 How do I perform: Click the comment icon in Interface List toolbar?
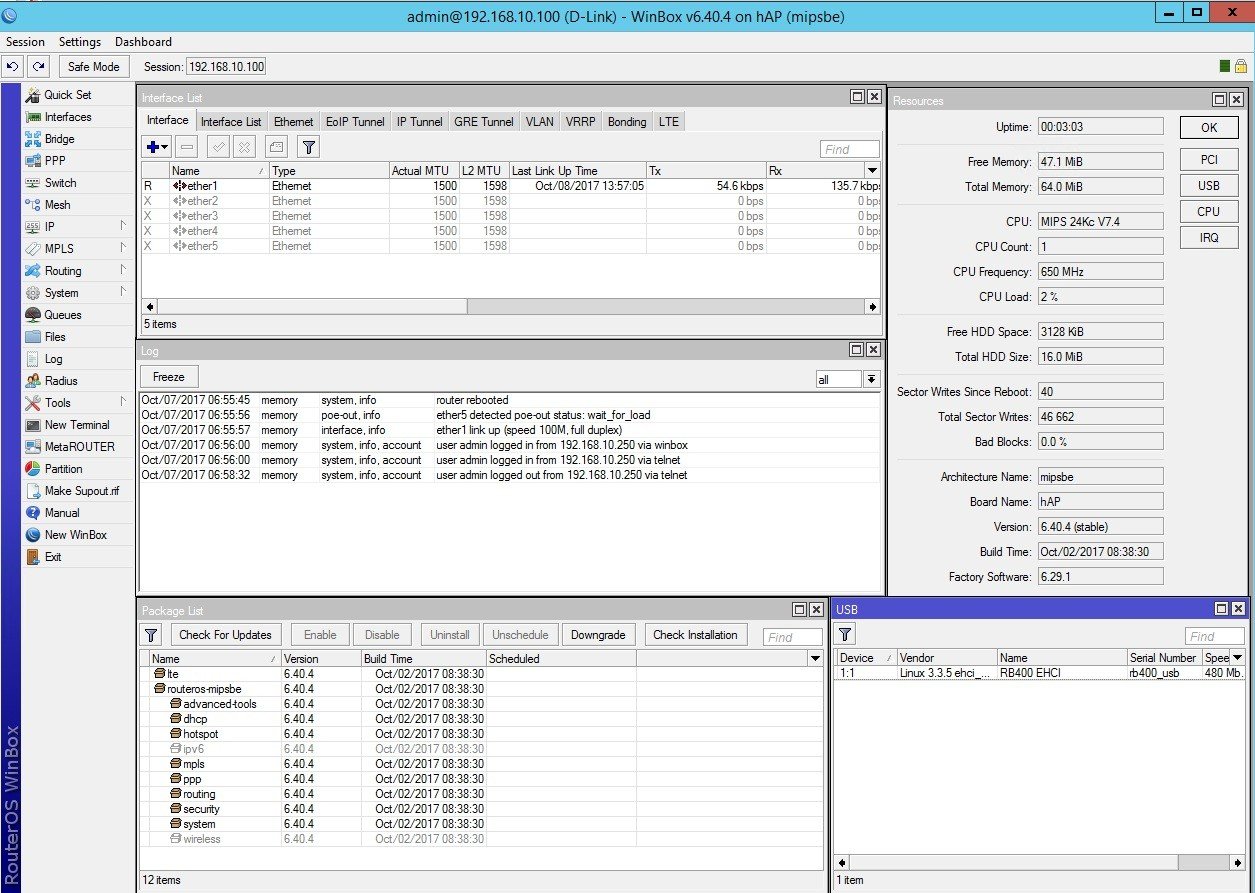pyautogui.click(x=277, y=147)
